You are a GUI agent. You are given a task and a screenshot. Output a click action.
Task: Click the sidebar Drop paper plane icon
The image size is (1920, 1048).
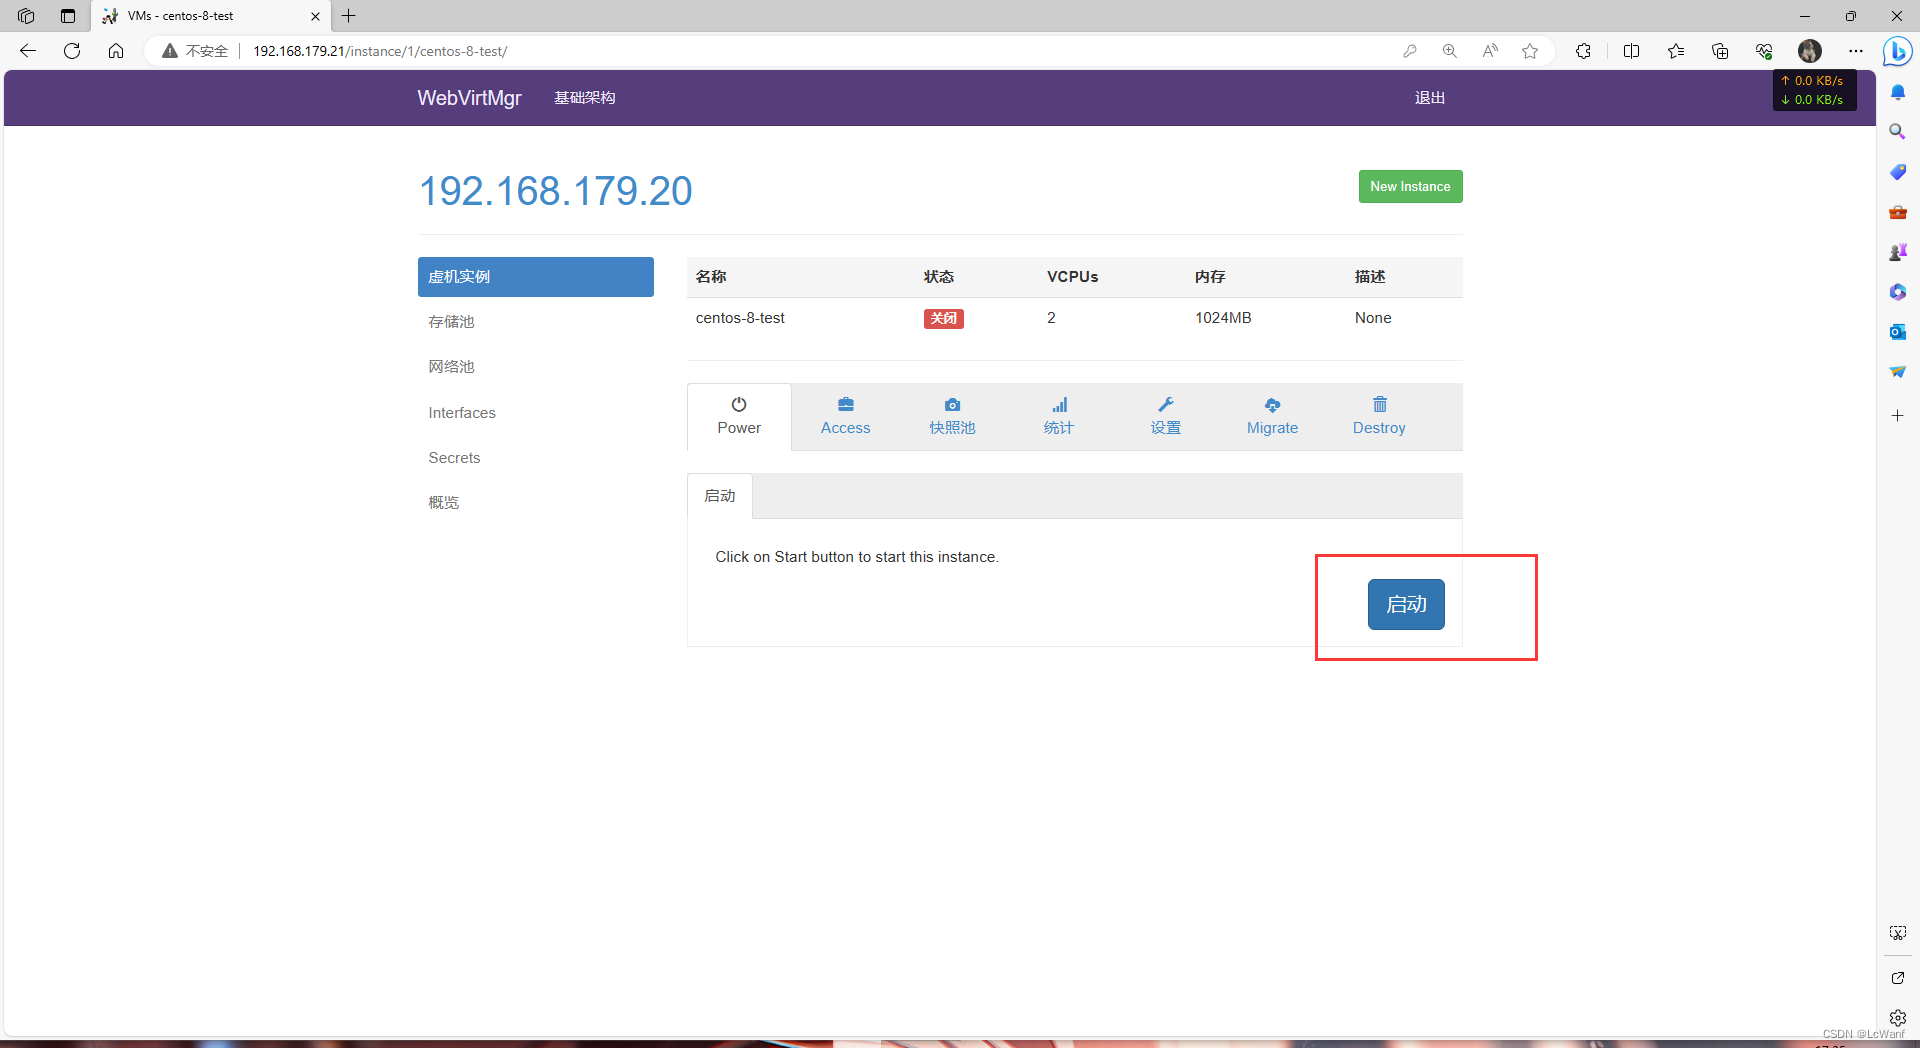point(1897,372)
